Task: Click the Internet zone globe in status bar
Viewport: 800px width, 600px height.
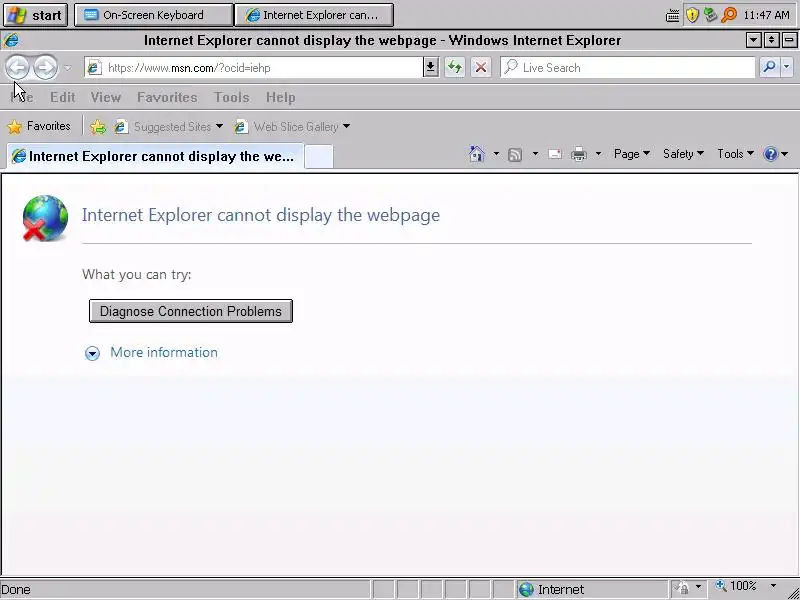Action: 526,589
